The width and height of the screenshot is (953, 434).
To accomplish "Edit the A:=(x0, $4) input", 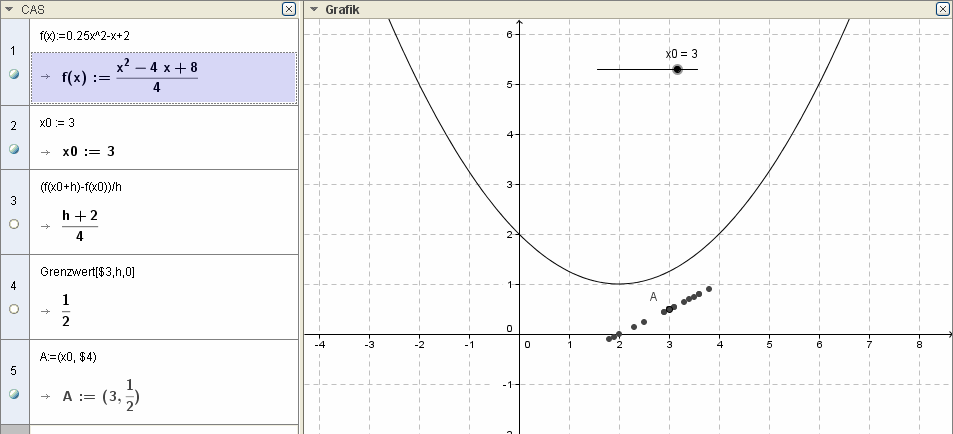I will point(68,356).
